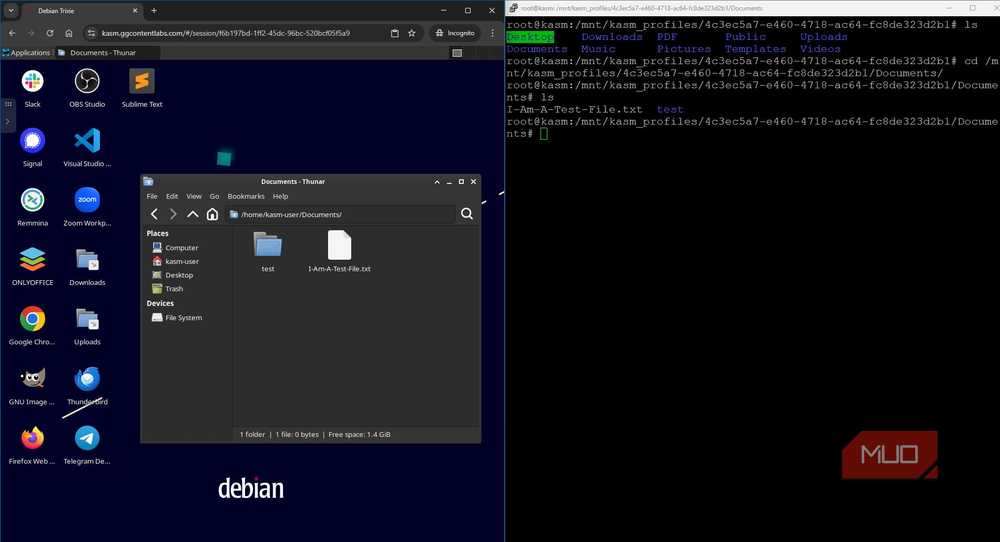Open the Signal desktop icon
This screenshot has height=542, width=1000.
tap(33, 141)
